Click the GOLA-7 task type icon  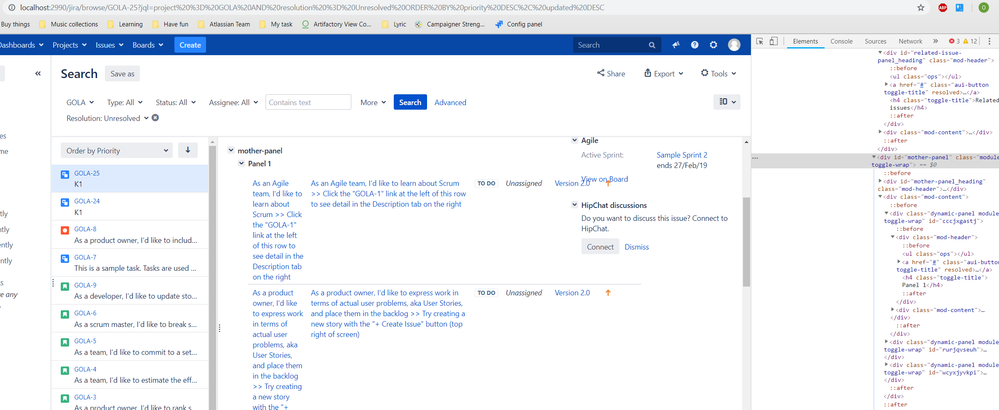pos(65,258)
